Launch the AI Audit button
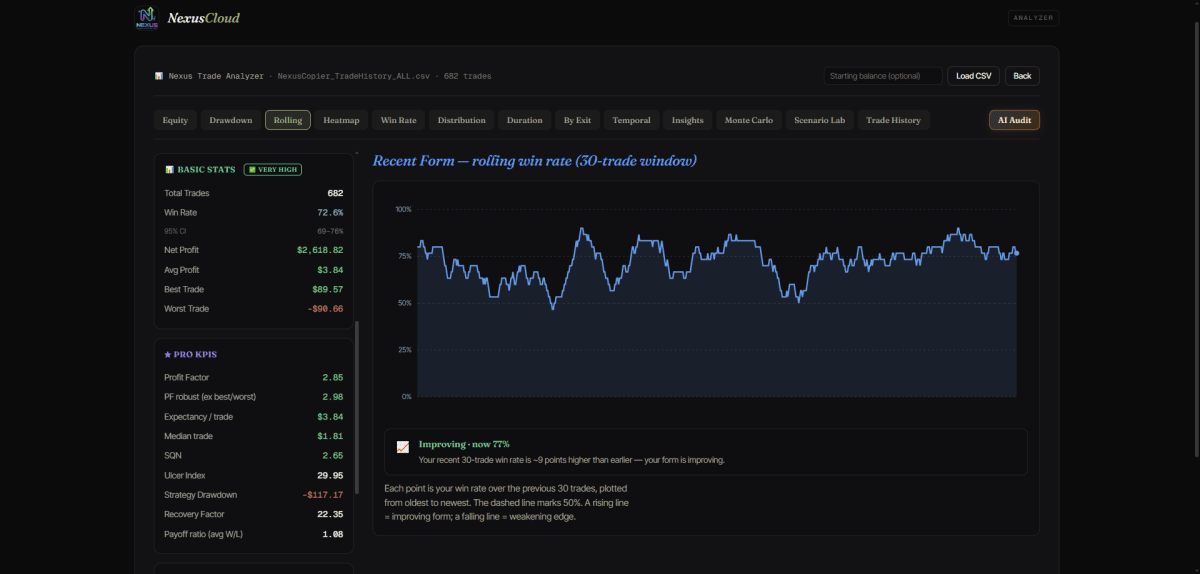The height and width of the screenshot is (574, 1200). [1014, 120]
